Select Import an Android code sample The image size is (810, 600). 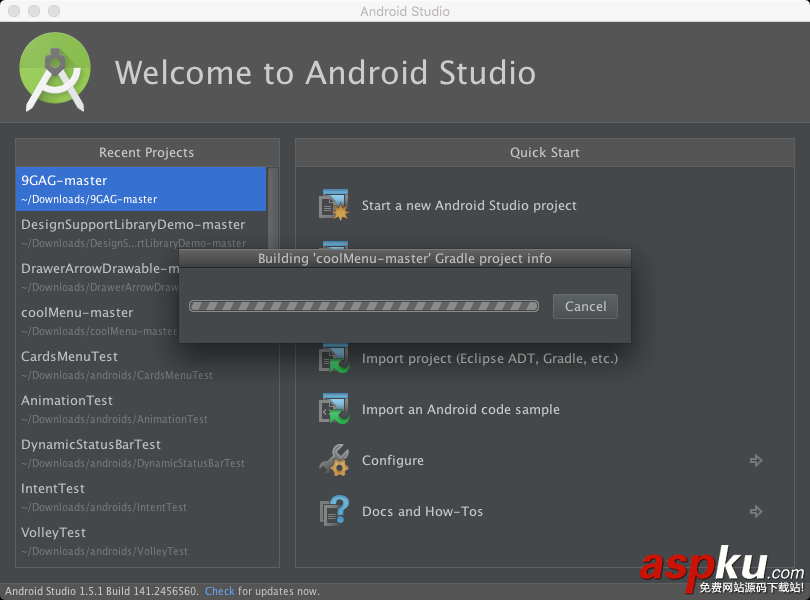(460, 409)
